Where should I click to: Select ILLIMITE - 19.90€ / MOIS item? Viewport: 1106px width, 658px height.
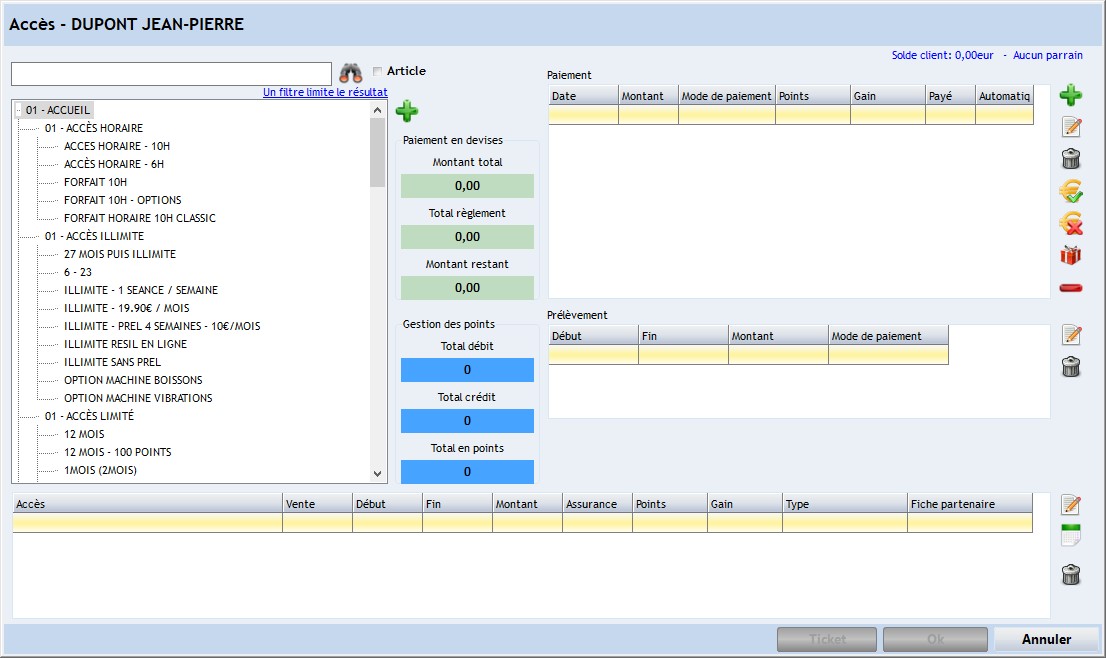pos(126,308)
